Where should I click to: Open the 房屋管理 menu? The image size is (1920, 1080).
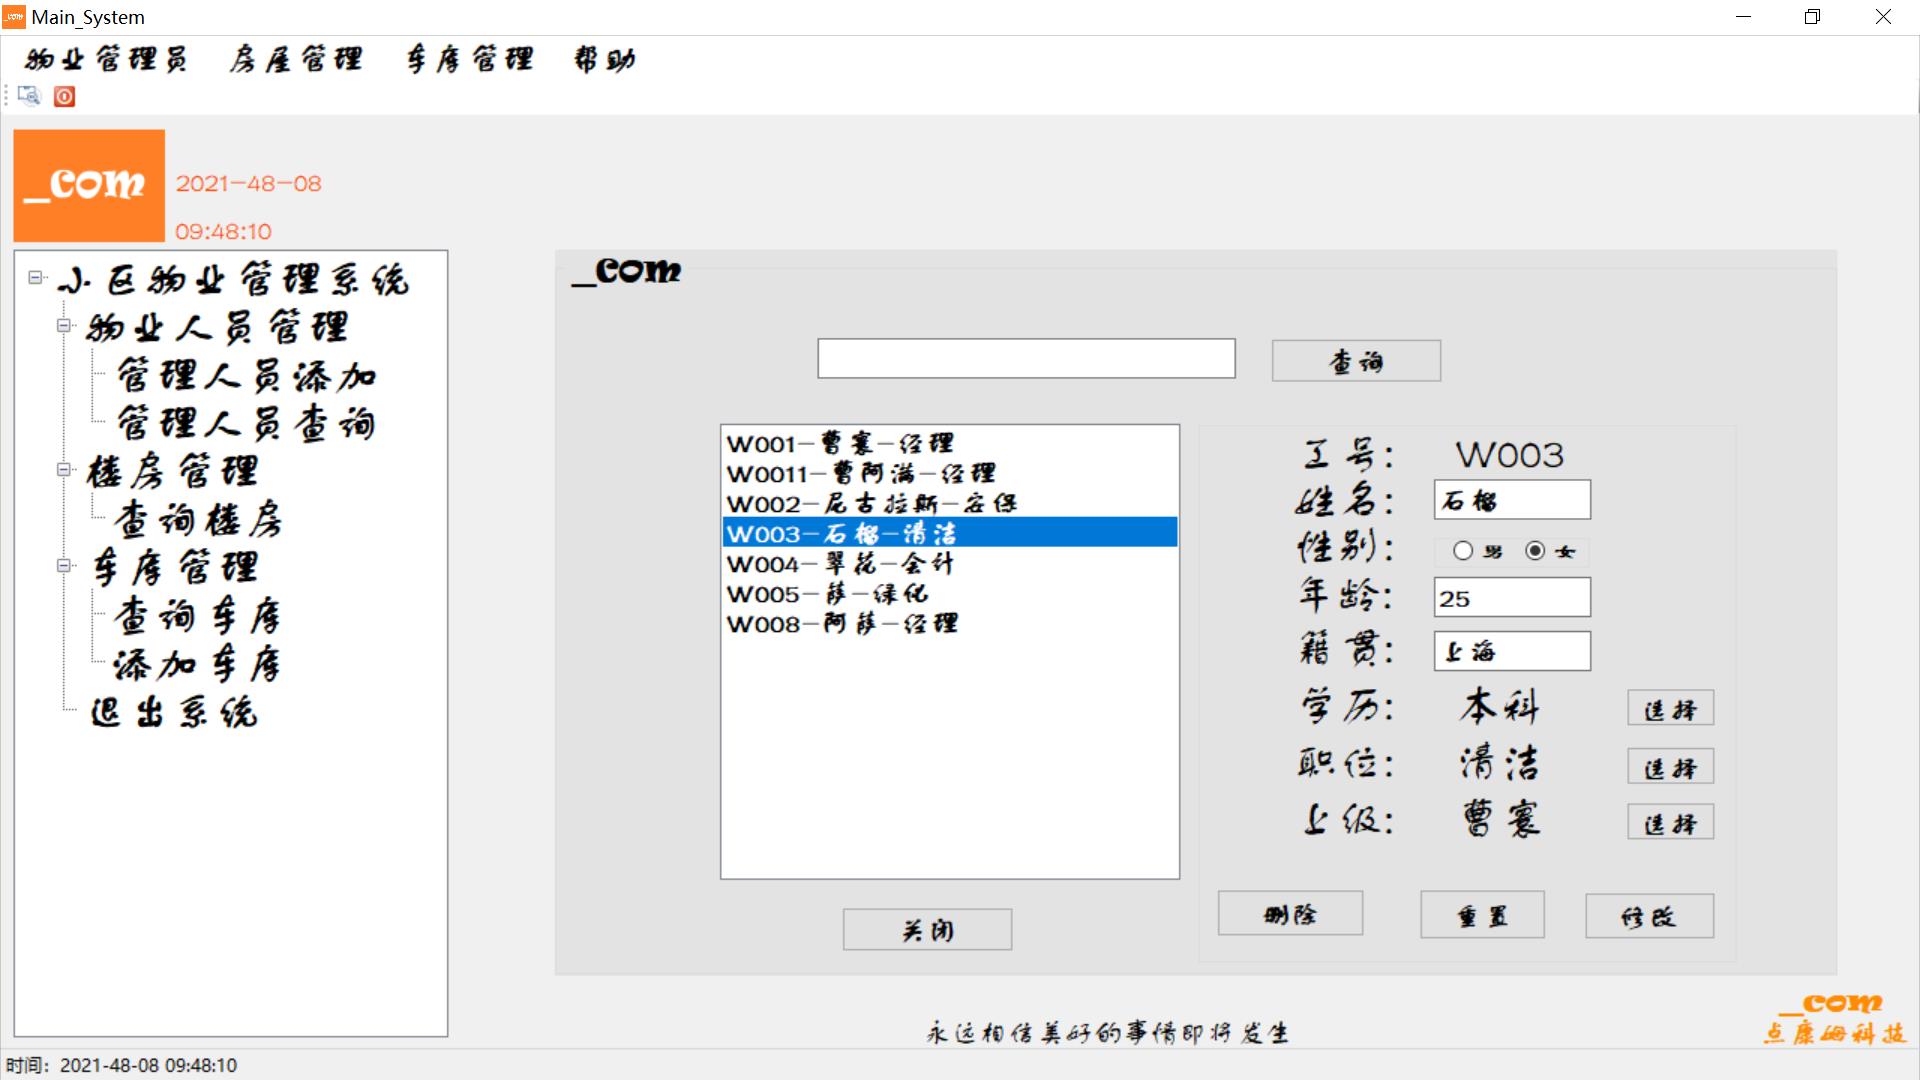pyautogui.click(x=295, y=60)
